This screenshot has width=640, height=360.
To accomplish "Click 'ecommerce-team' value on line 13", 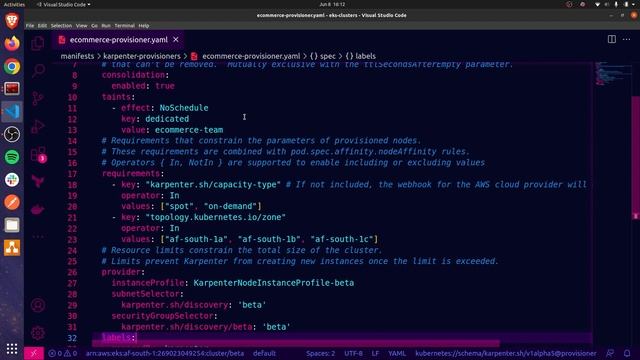I will pyautogui.click(x=189, y=130).
